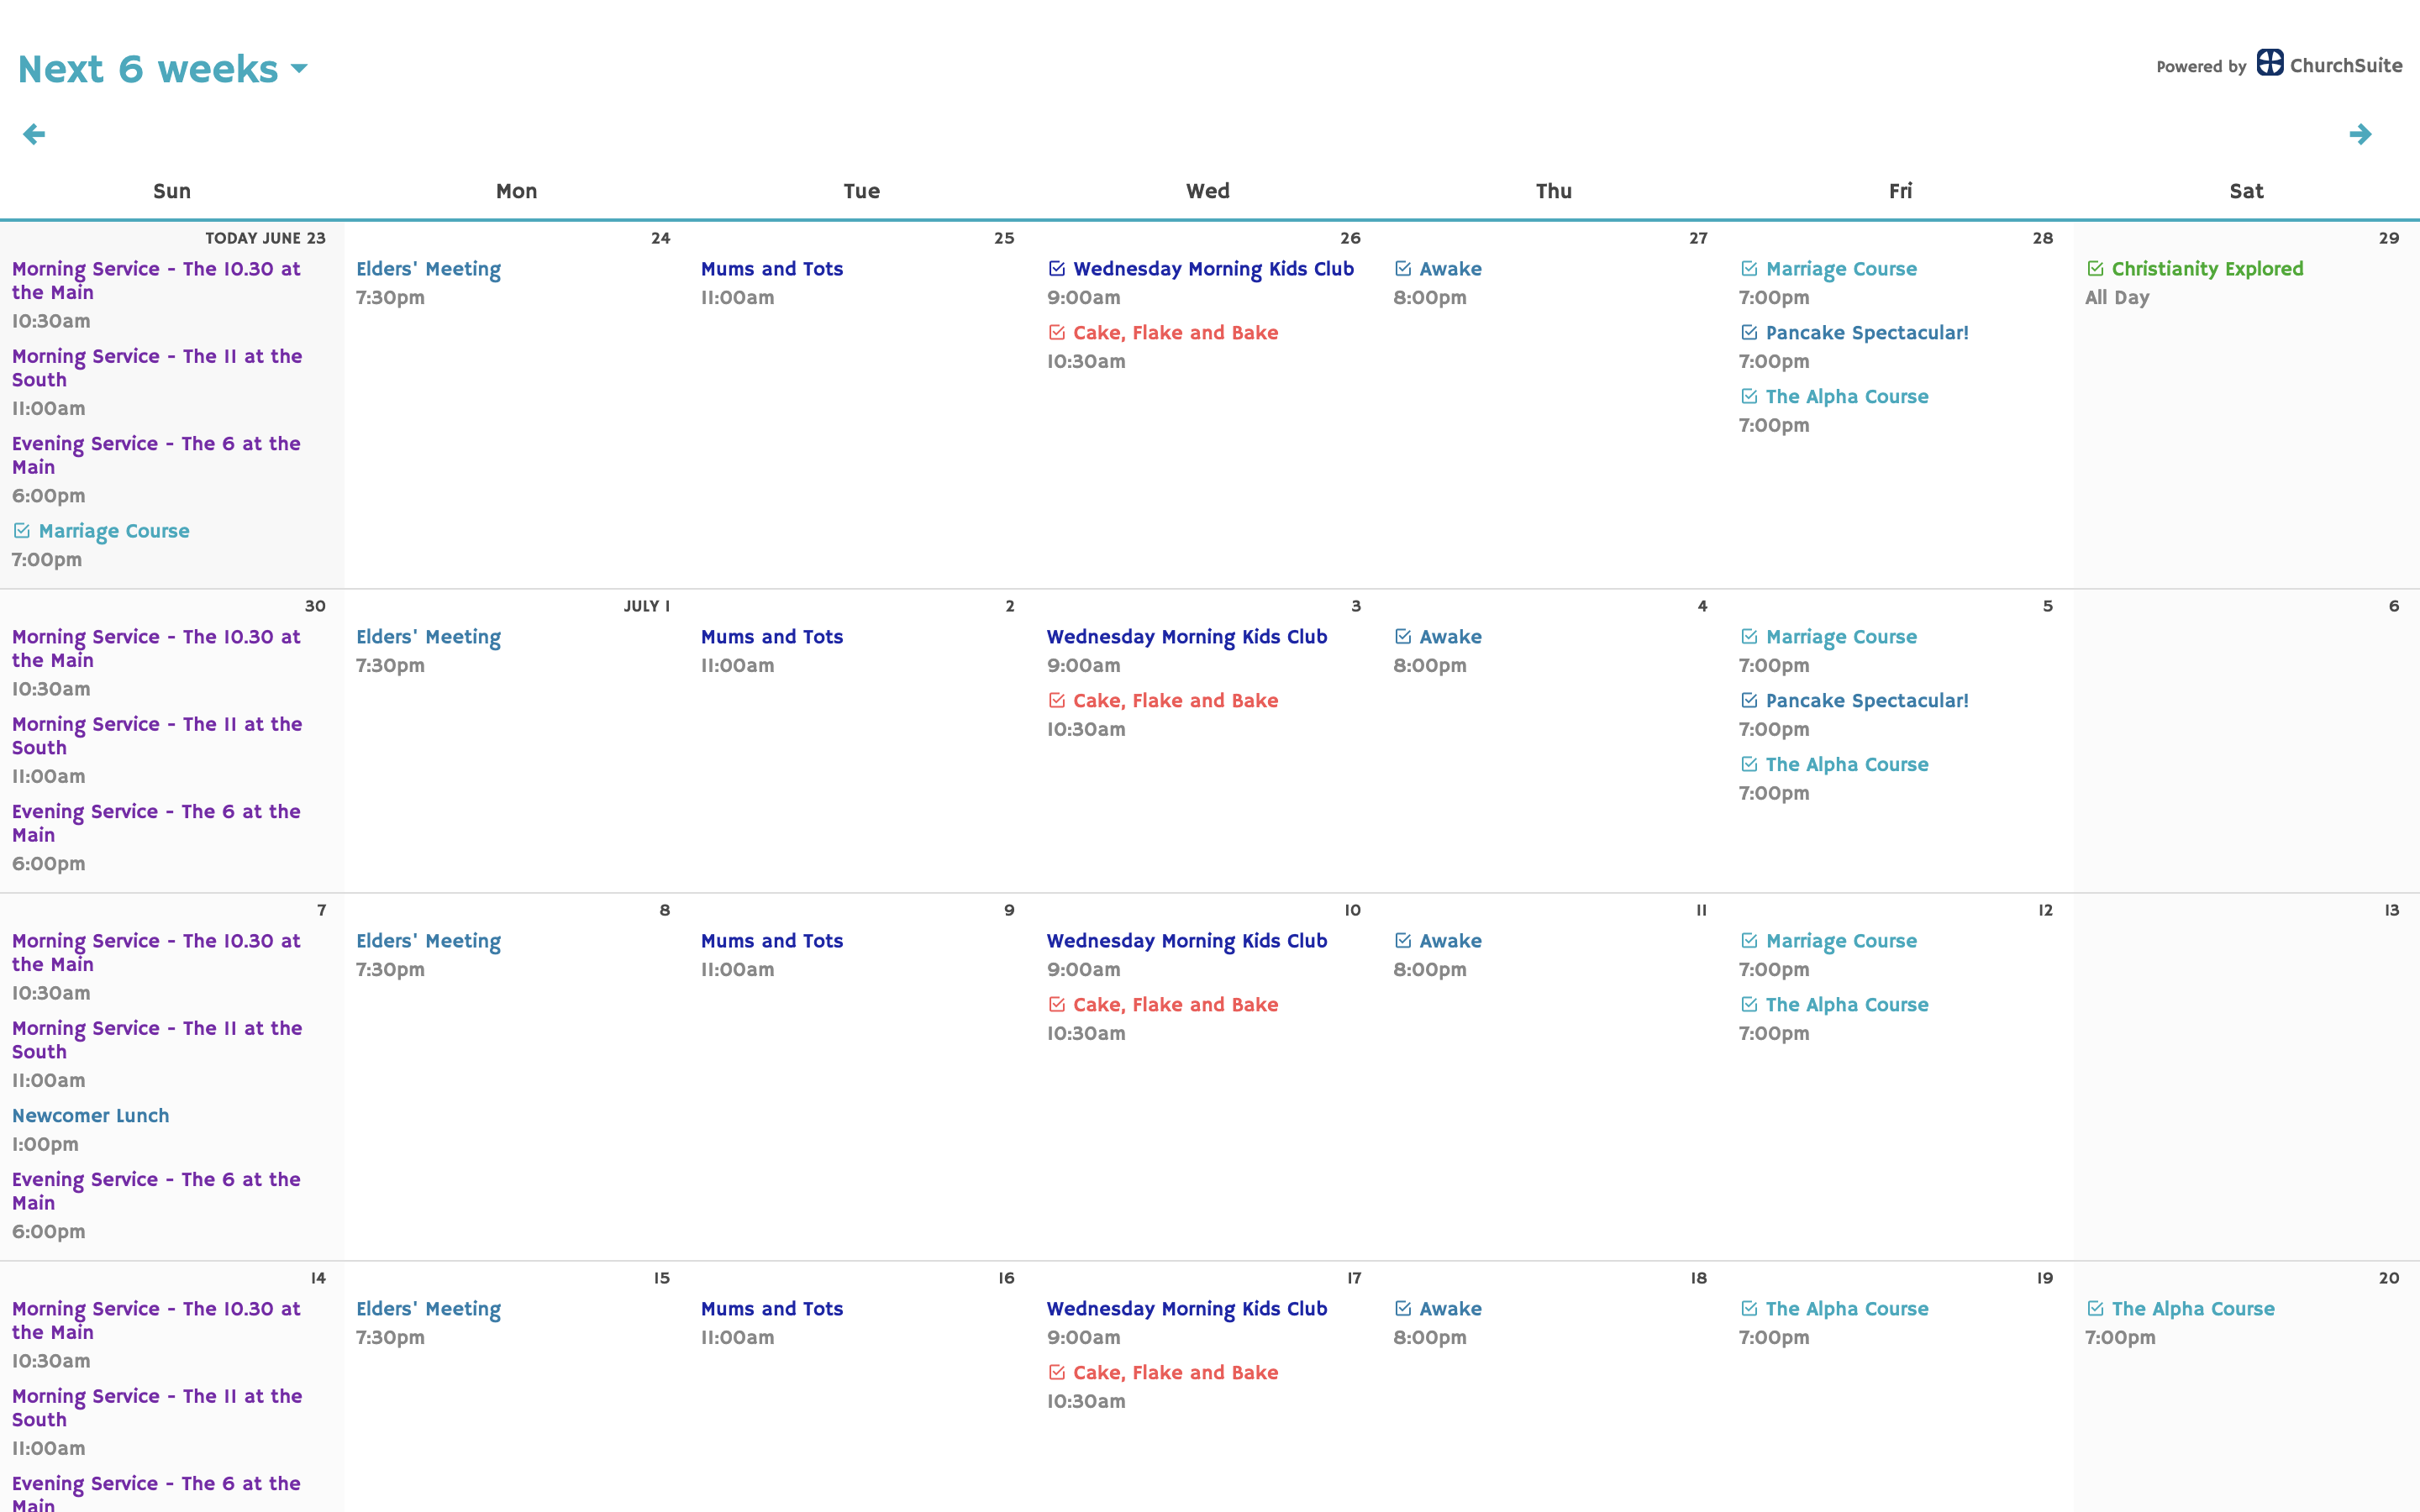Open Morning Service 11 at the South June 23

click(x=157, y=368)
